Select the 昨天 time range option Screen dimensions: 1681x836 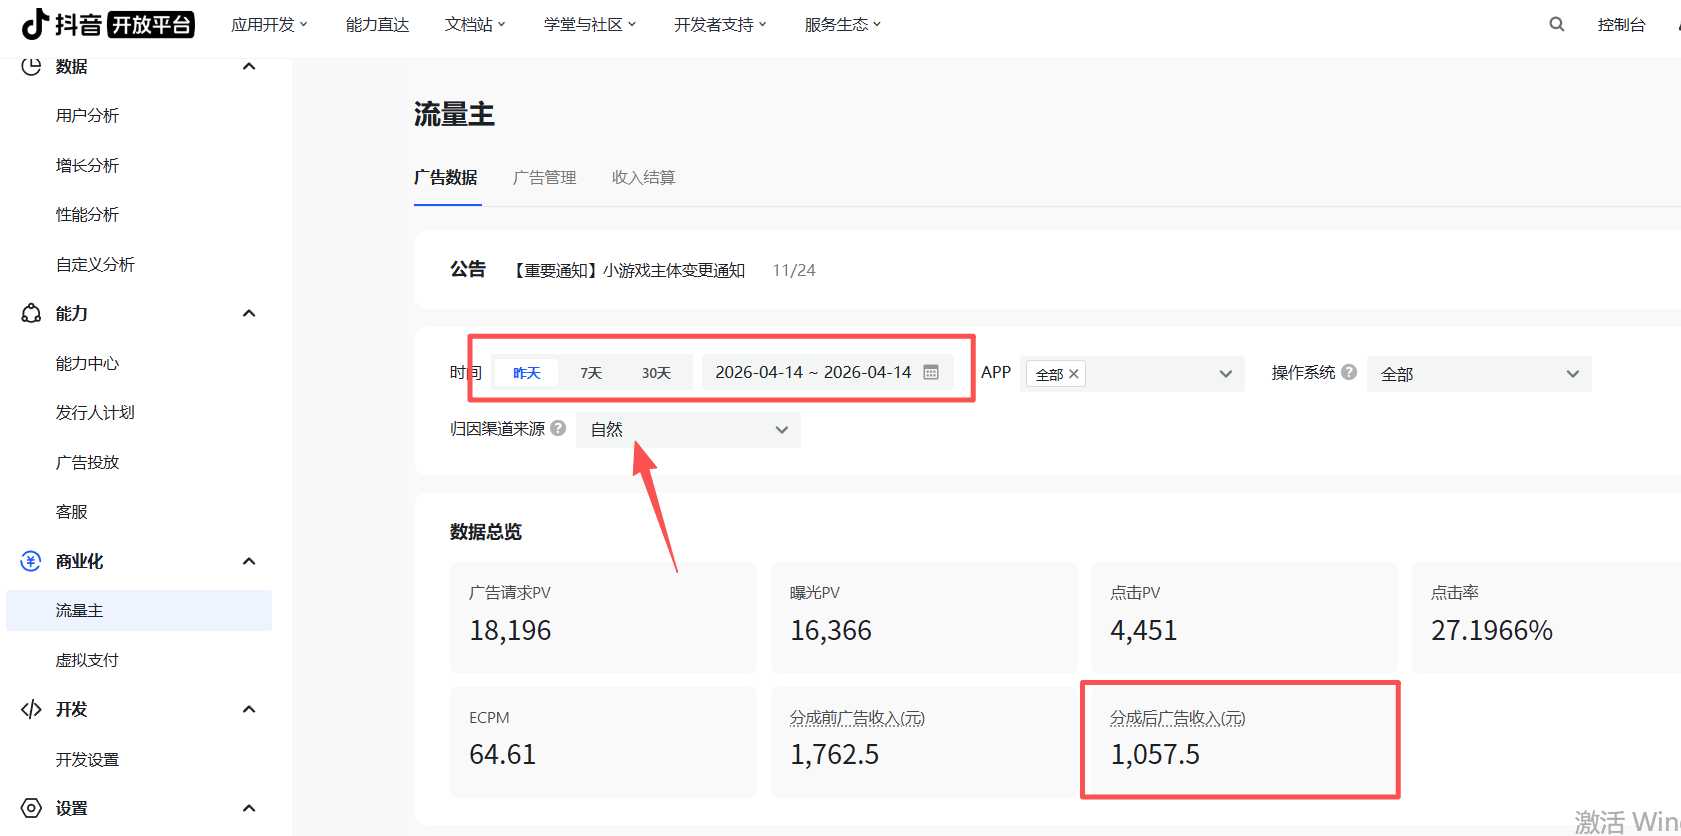click(526, 373)
